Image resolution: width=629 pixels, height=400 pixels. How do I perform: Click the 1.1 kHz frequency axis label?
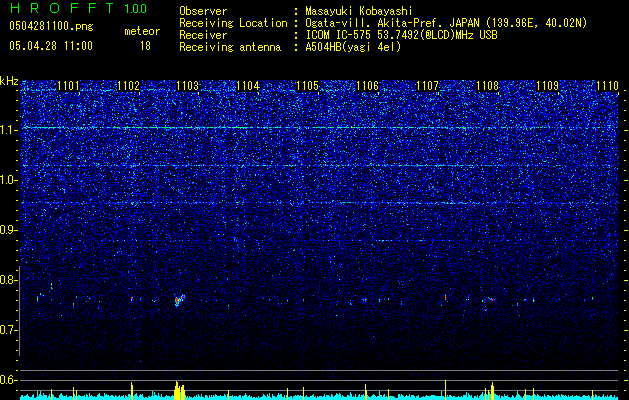coord(9,130)
